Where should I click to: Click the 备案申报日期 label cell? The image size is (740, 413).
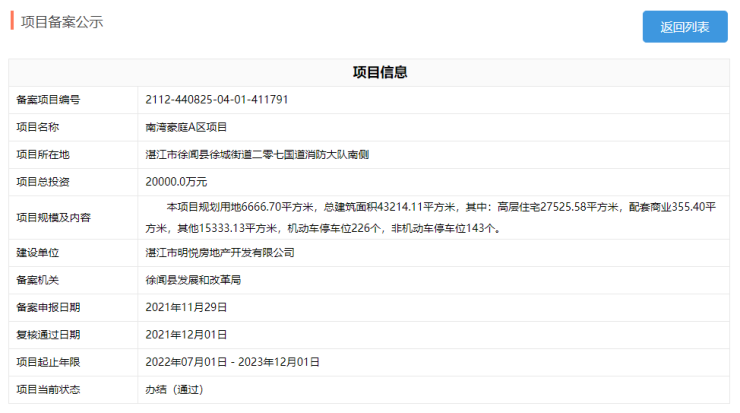[x=73, y=307]
